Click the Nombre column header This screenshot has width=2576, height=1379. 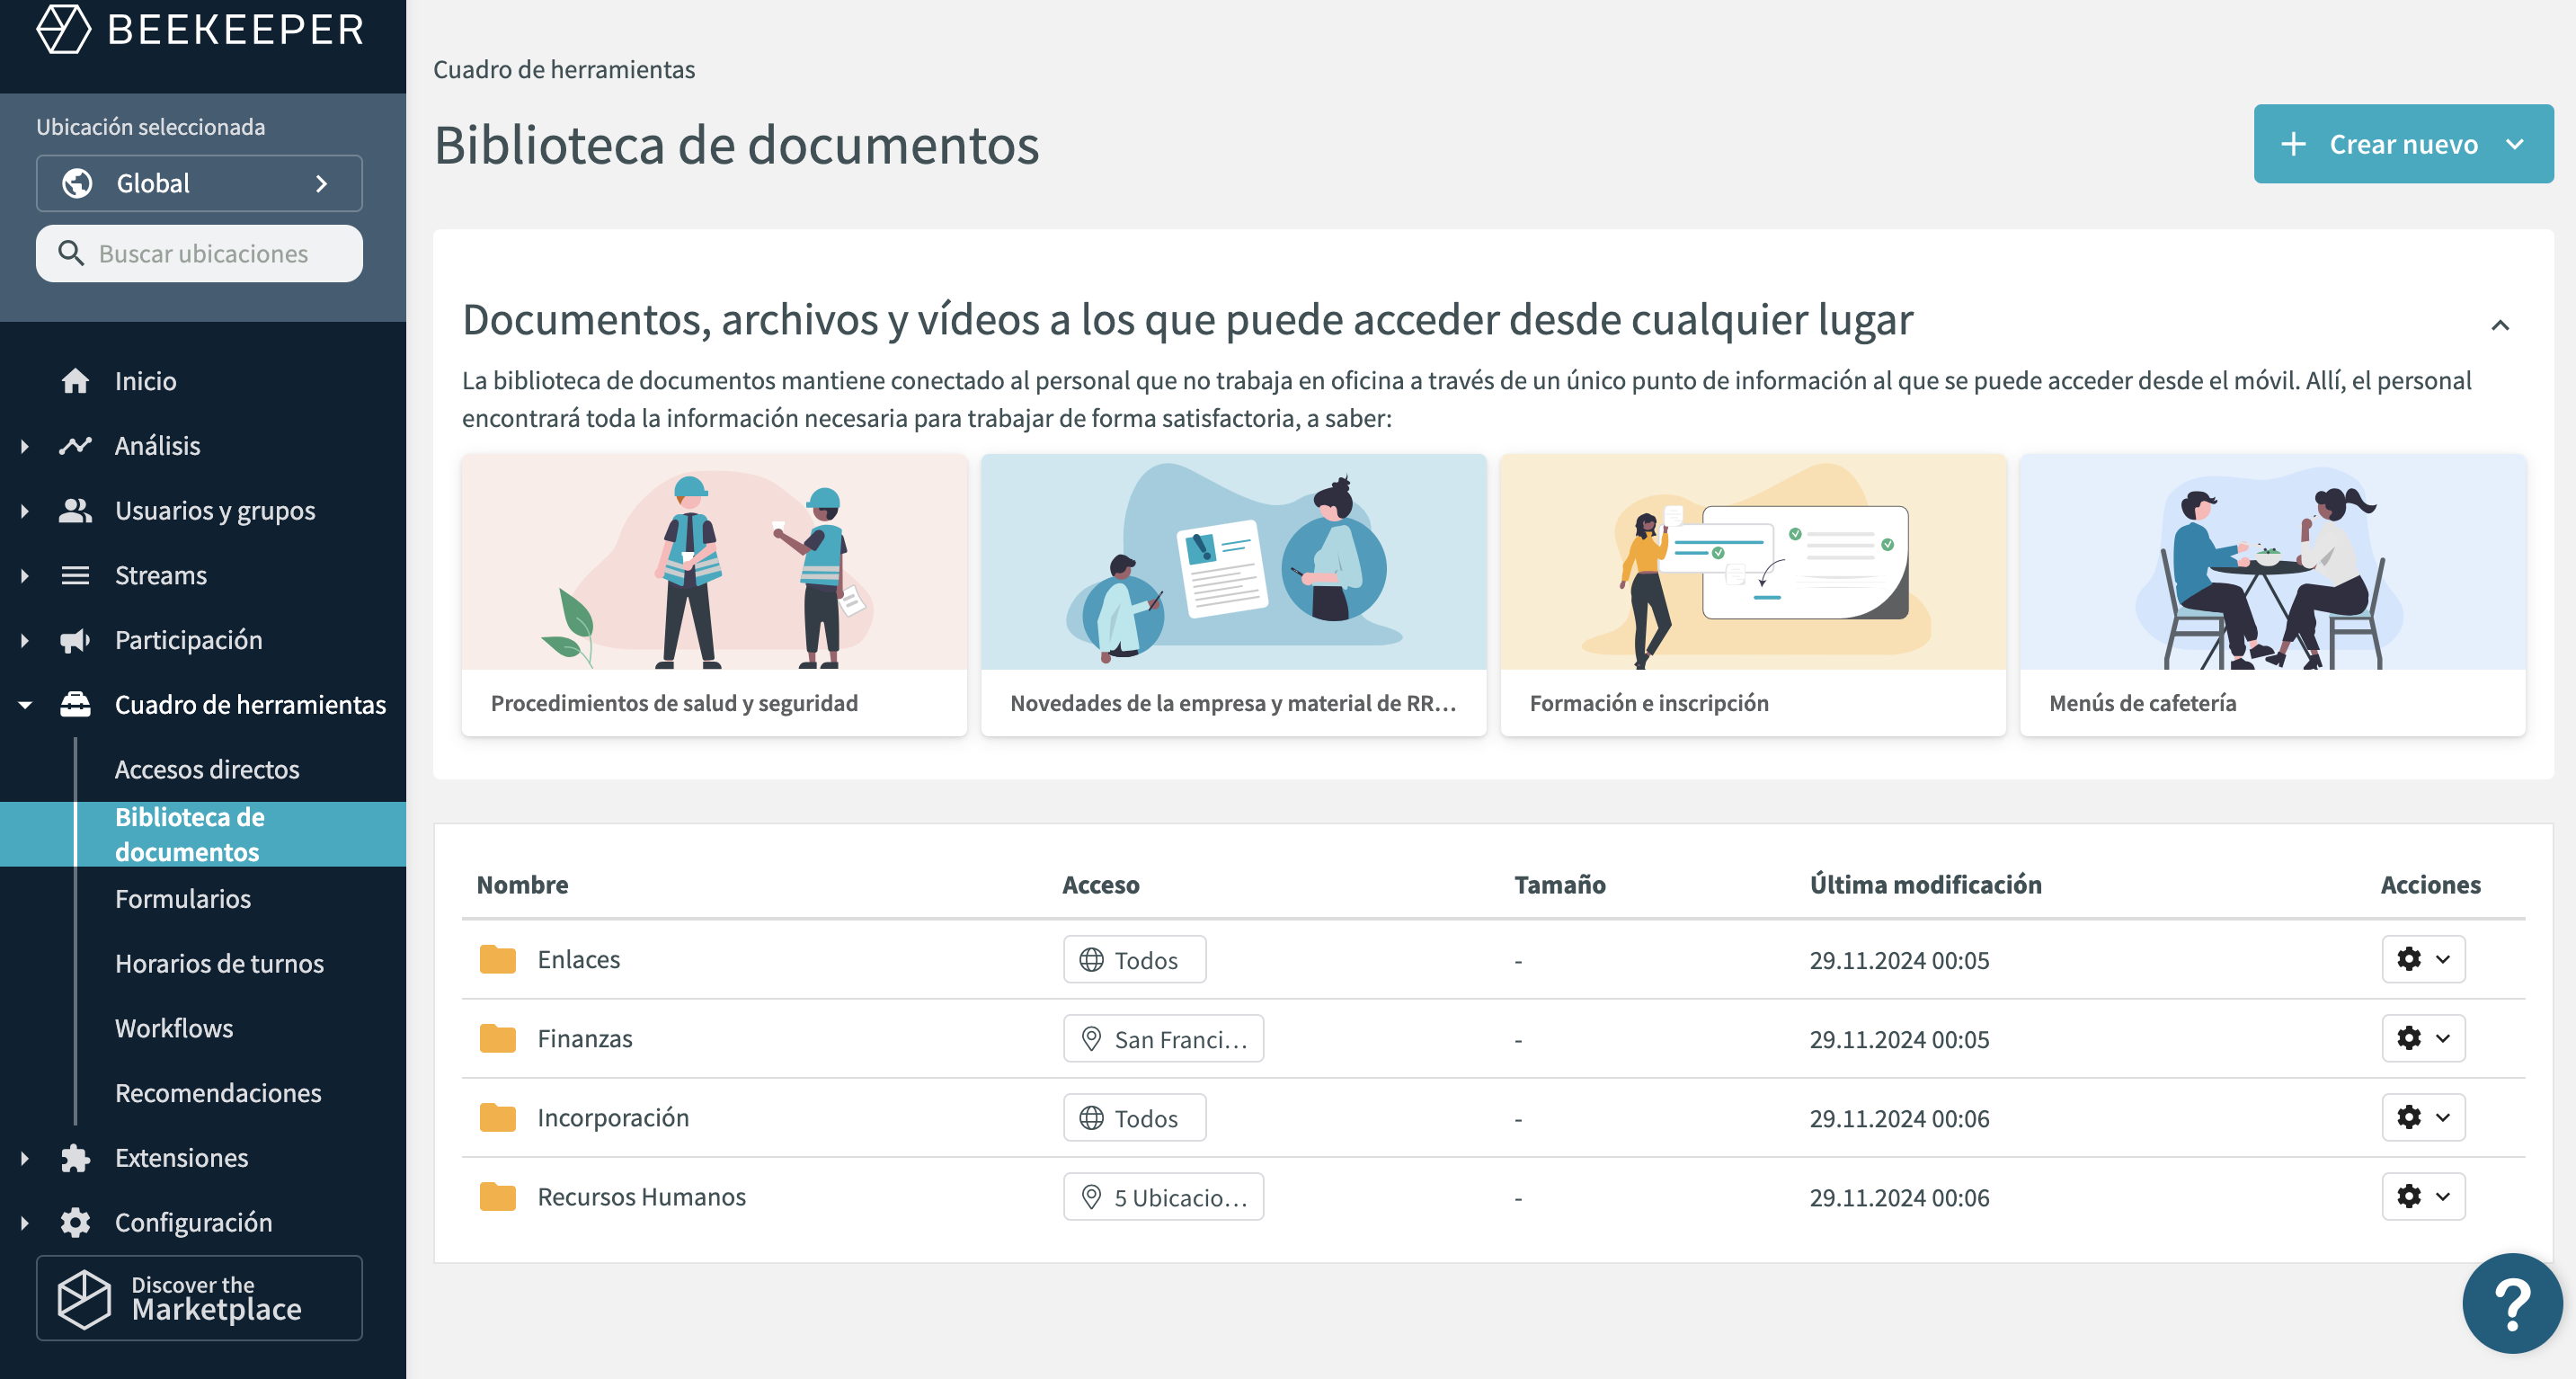pyautogui.click(x=522, y=885)
